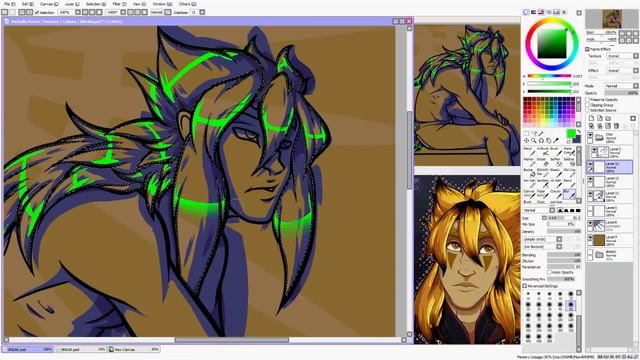The width and height of the screenshot is (640, 360).
Task: Choose the AirBrush tool
Action: point(542,151)
